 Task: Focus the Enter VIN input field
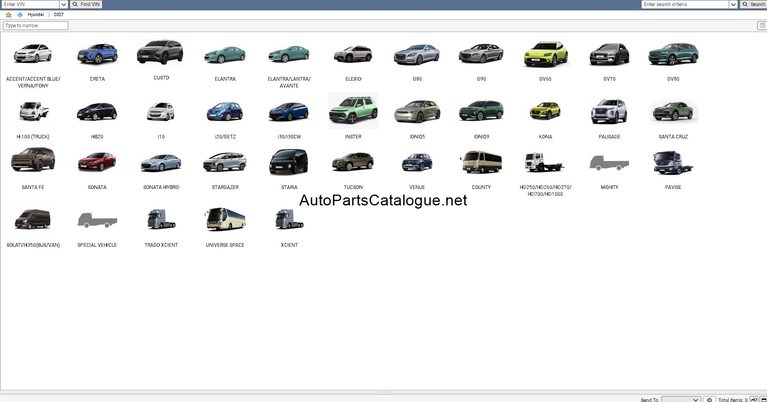pos(30,4)
